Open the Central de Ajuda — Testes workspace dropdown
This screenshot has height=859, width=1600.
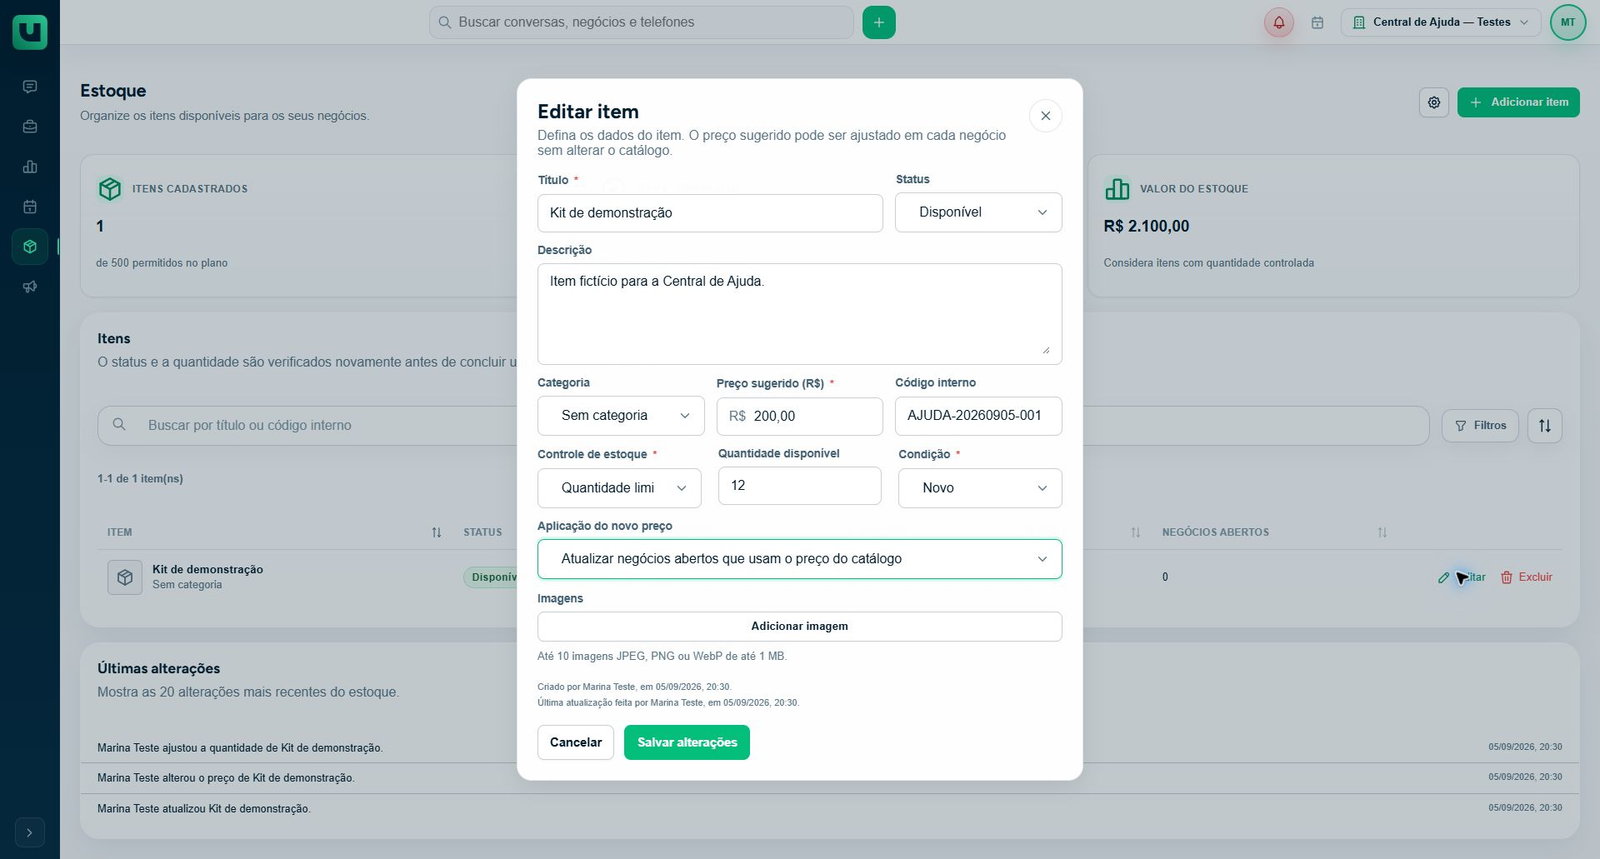click(1441, 22)
